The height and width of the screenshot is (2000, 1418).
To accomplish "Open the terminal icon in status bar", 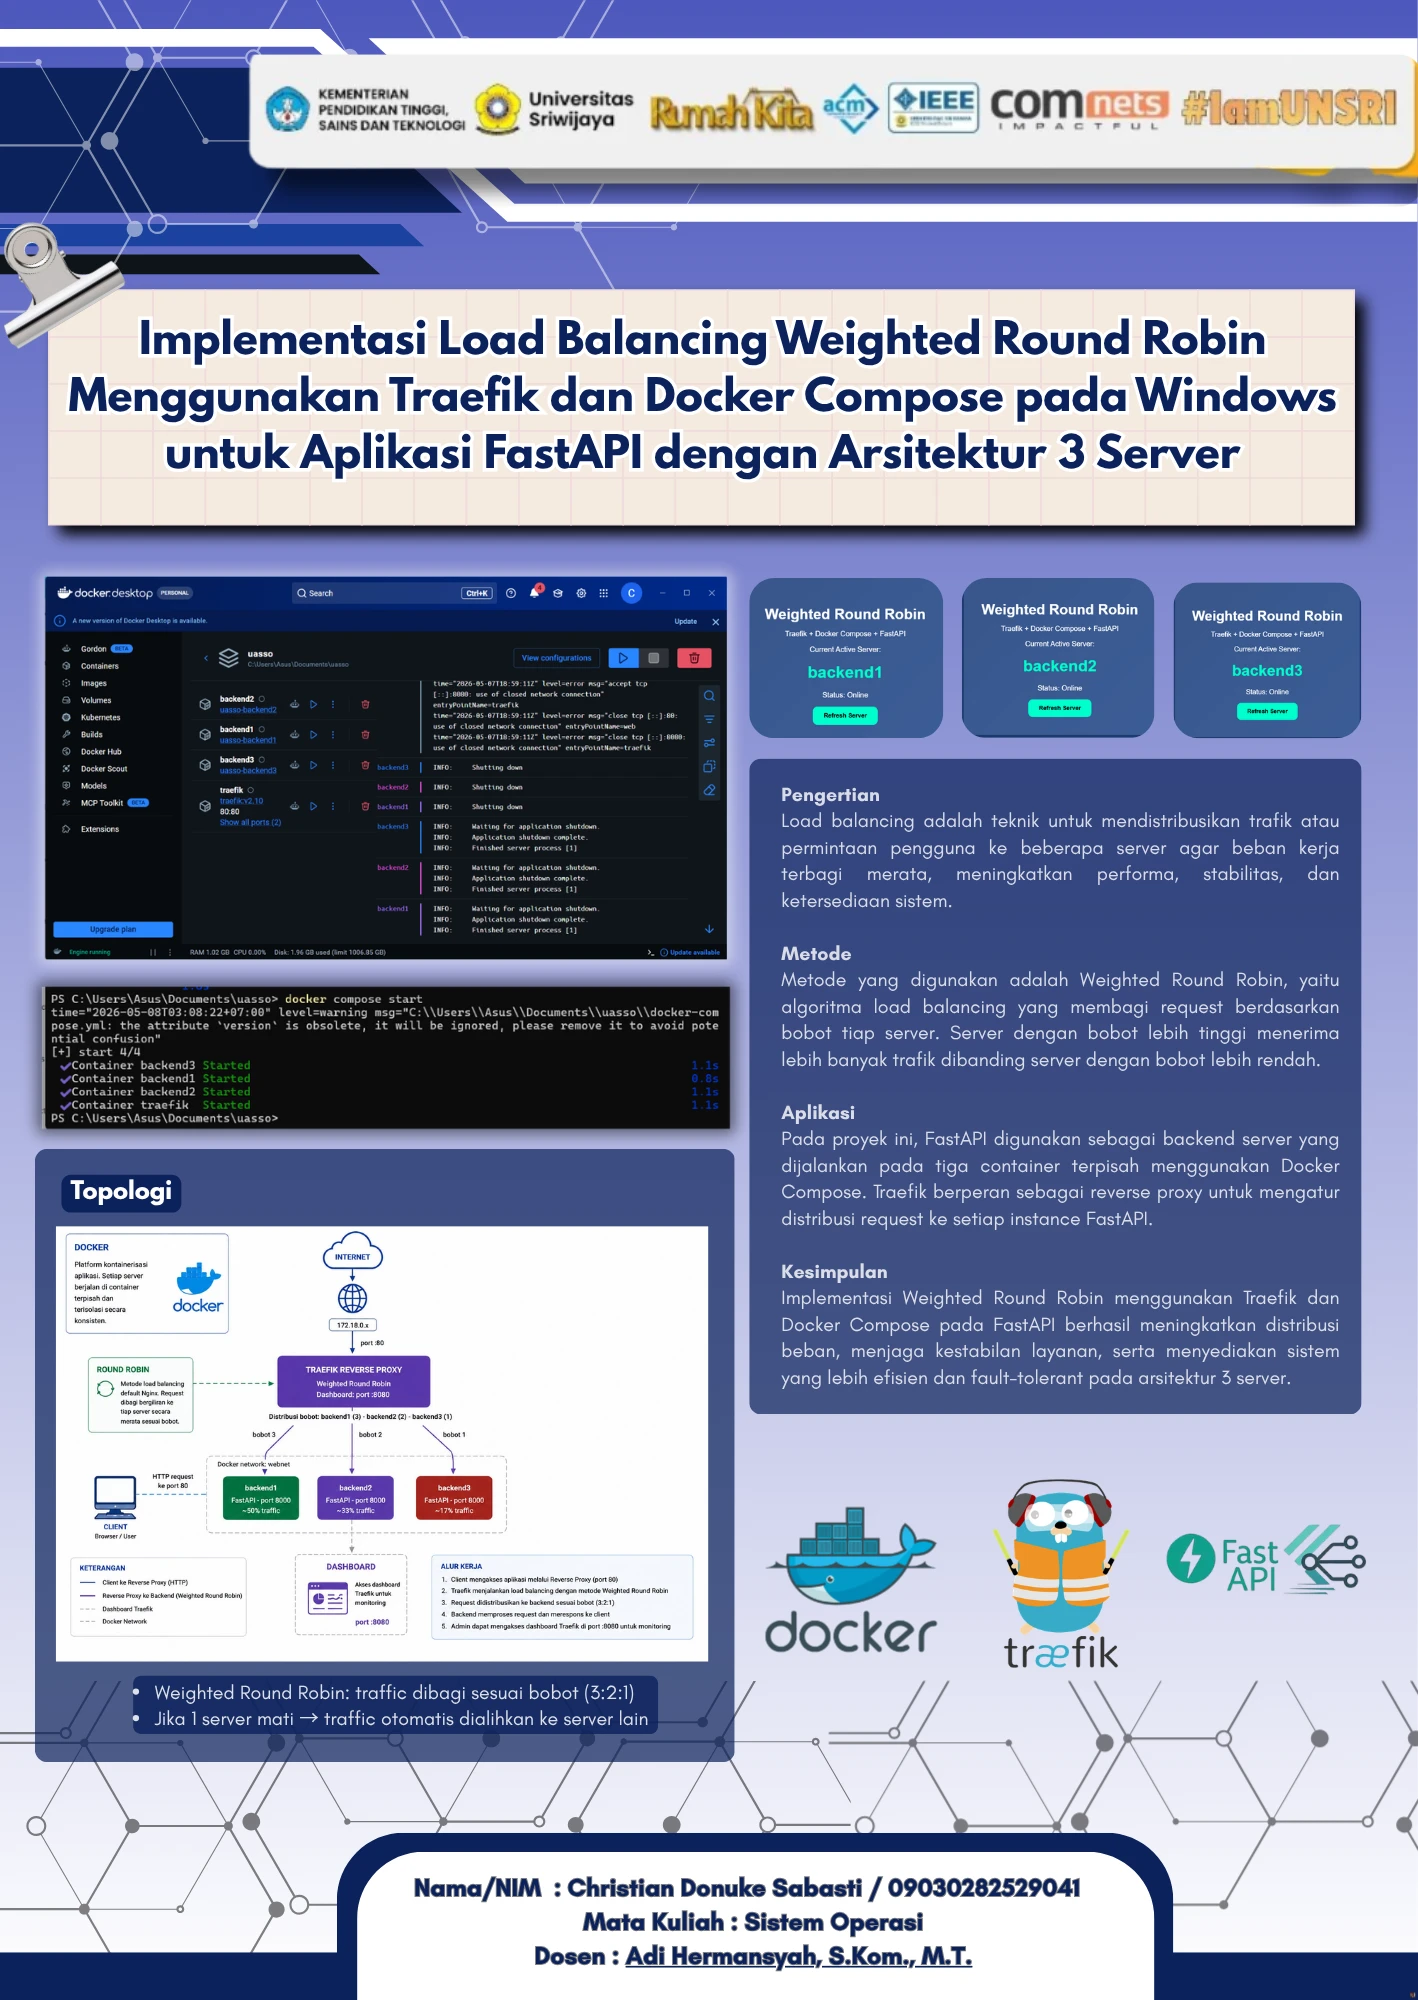I will 651,952.
